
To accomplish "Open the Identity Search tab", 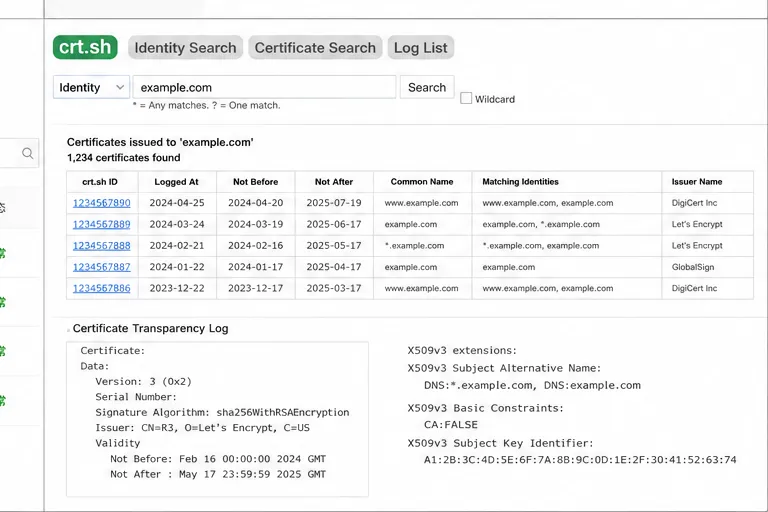I will 185,48.
